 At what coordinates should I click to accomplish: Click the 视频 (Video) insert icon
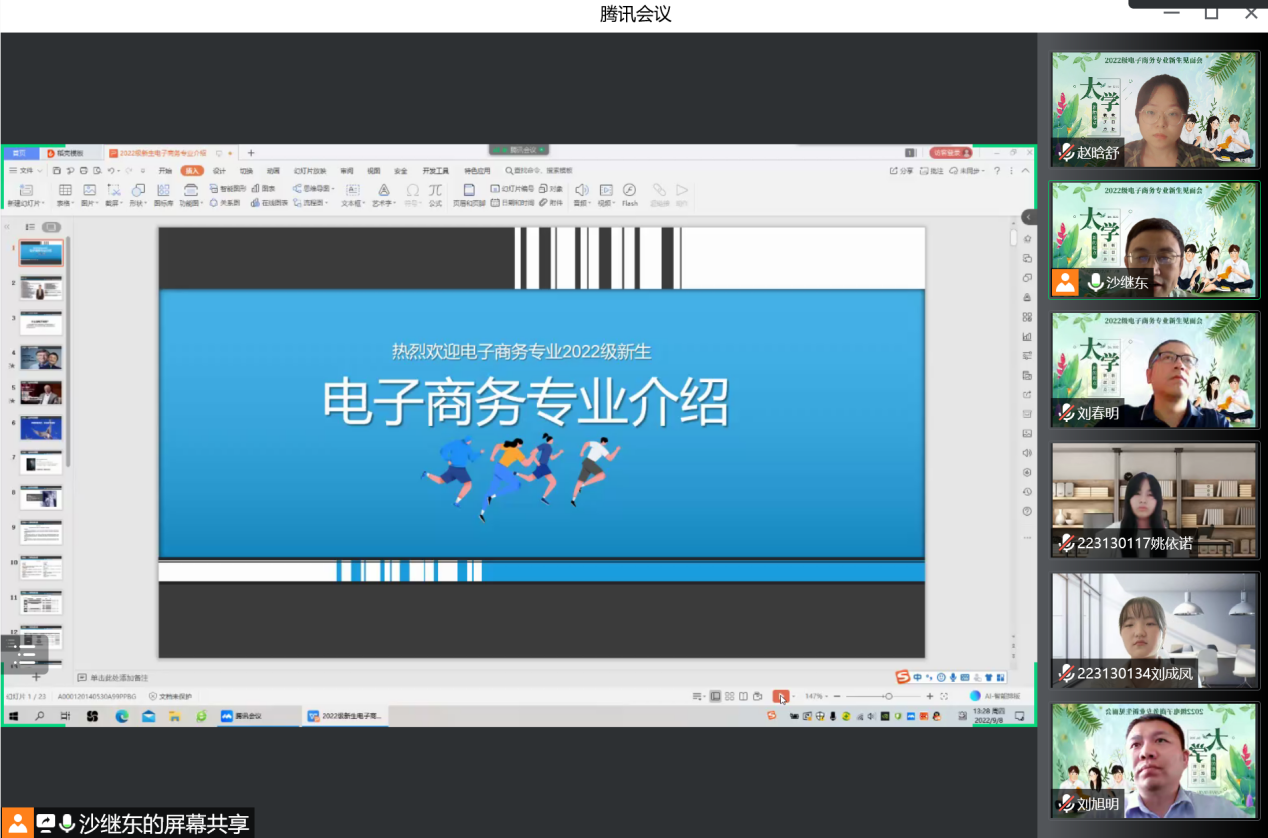click(606, 190)
